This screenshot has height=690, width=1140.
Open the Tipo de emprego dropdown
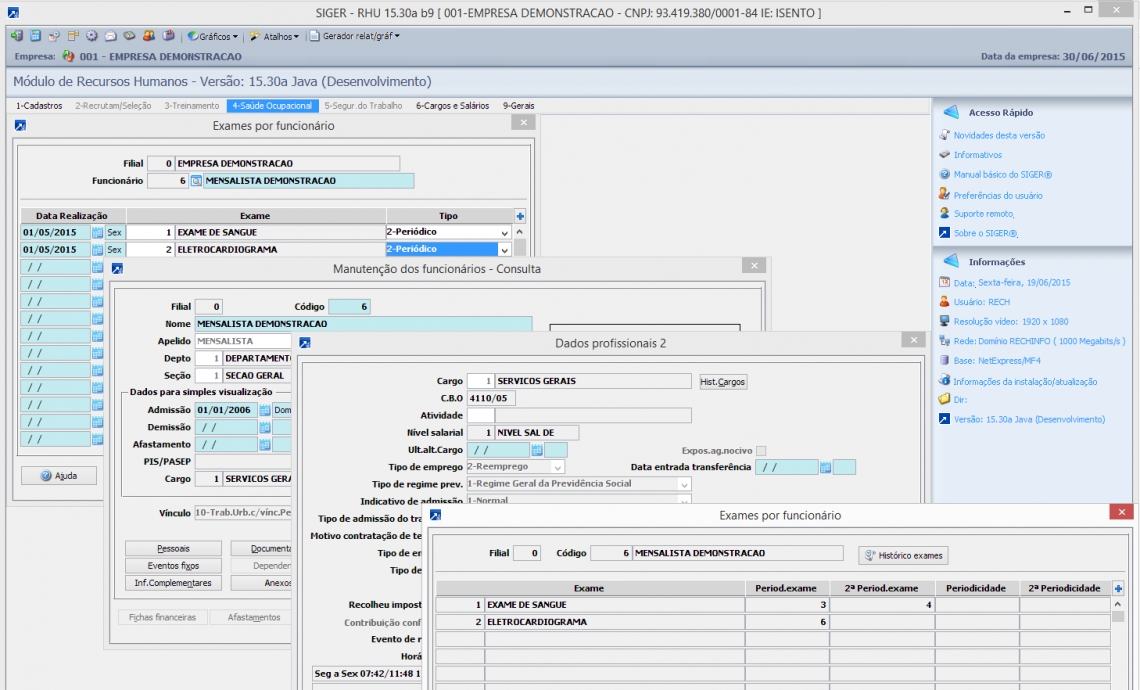pyautogui.click(x=558, y=468)
